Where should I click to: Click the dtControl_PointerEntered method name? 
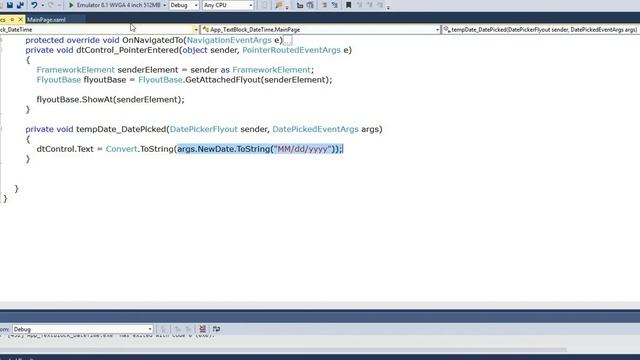[x=128, y=50]
